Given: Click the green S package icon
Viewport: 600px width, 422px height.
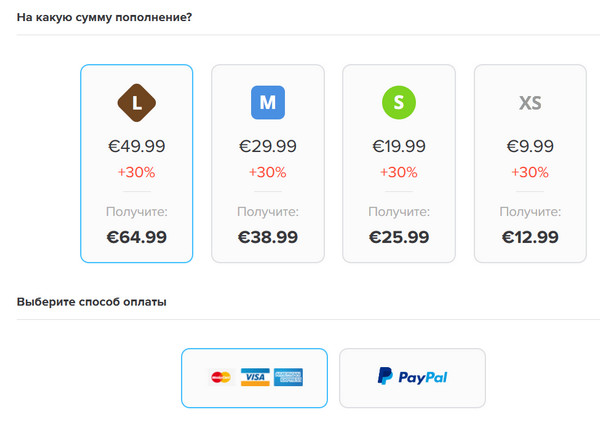Looking at the screenshot, I should [x=399, y=102].
